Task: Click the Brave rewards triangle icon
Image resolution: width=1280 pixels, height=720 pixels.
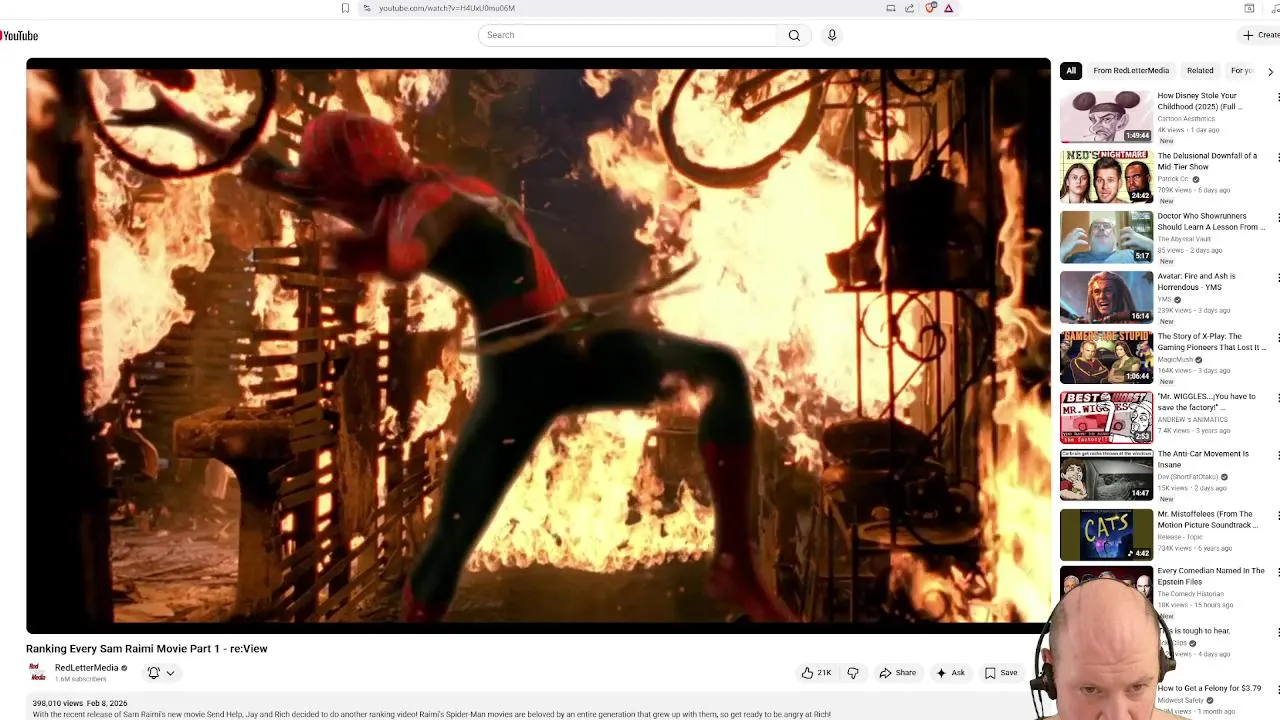Action: 948,8
